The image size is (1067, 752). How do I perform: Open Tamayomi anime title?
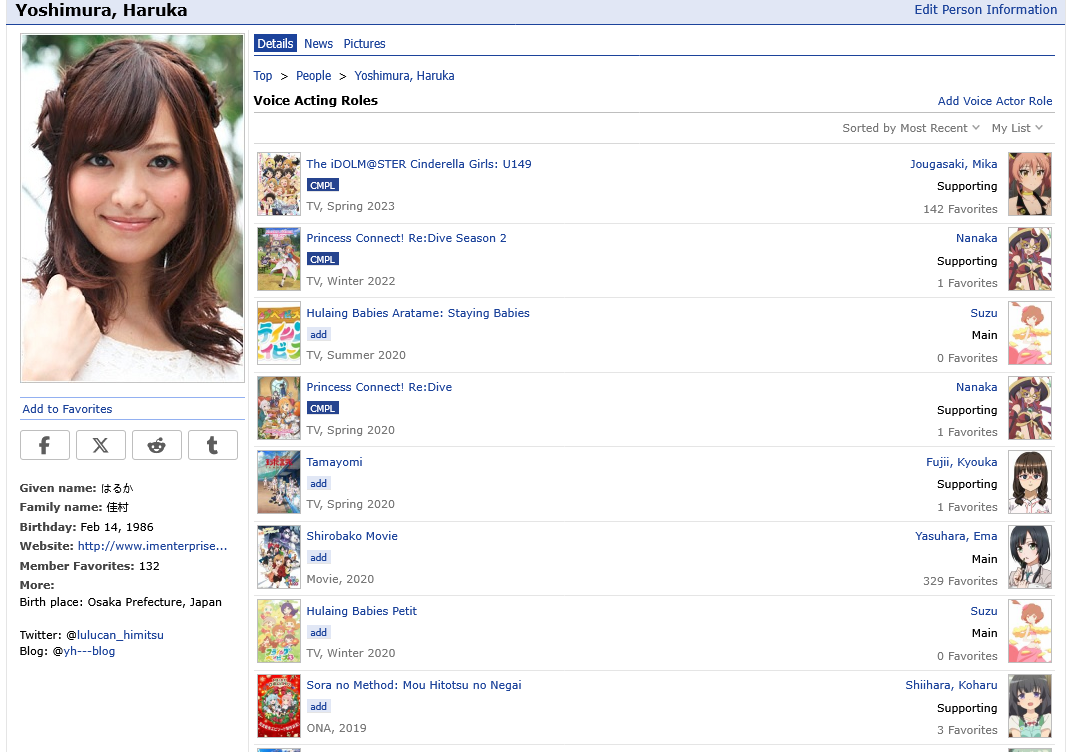click(334, 462)
